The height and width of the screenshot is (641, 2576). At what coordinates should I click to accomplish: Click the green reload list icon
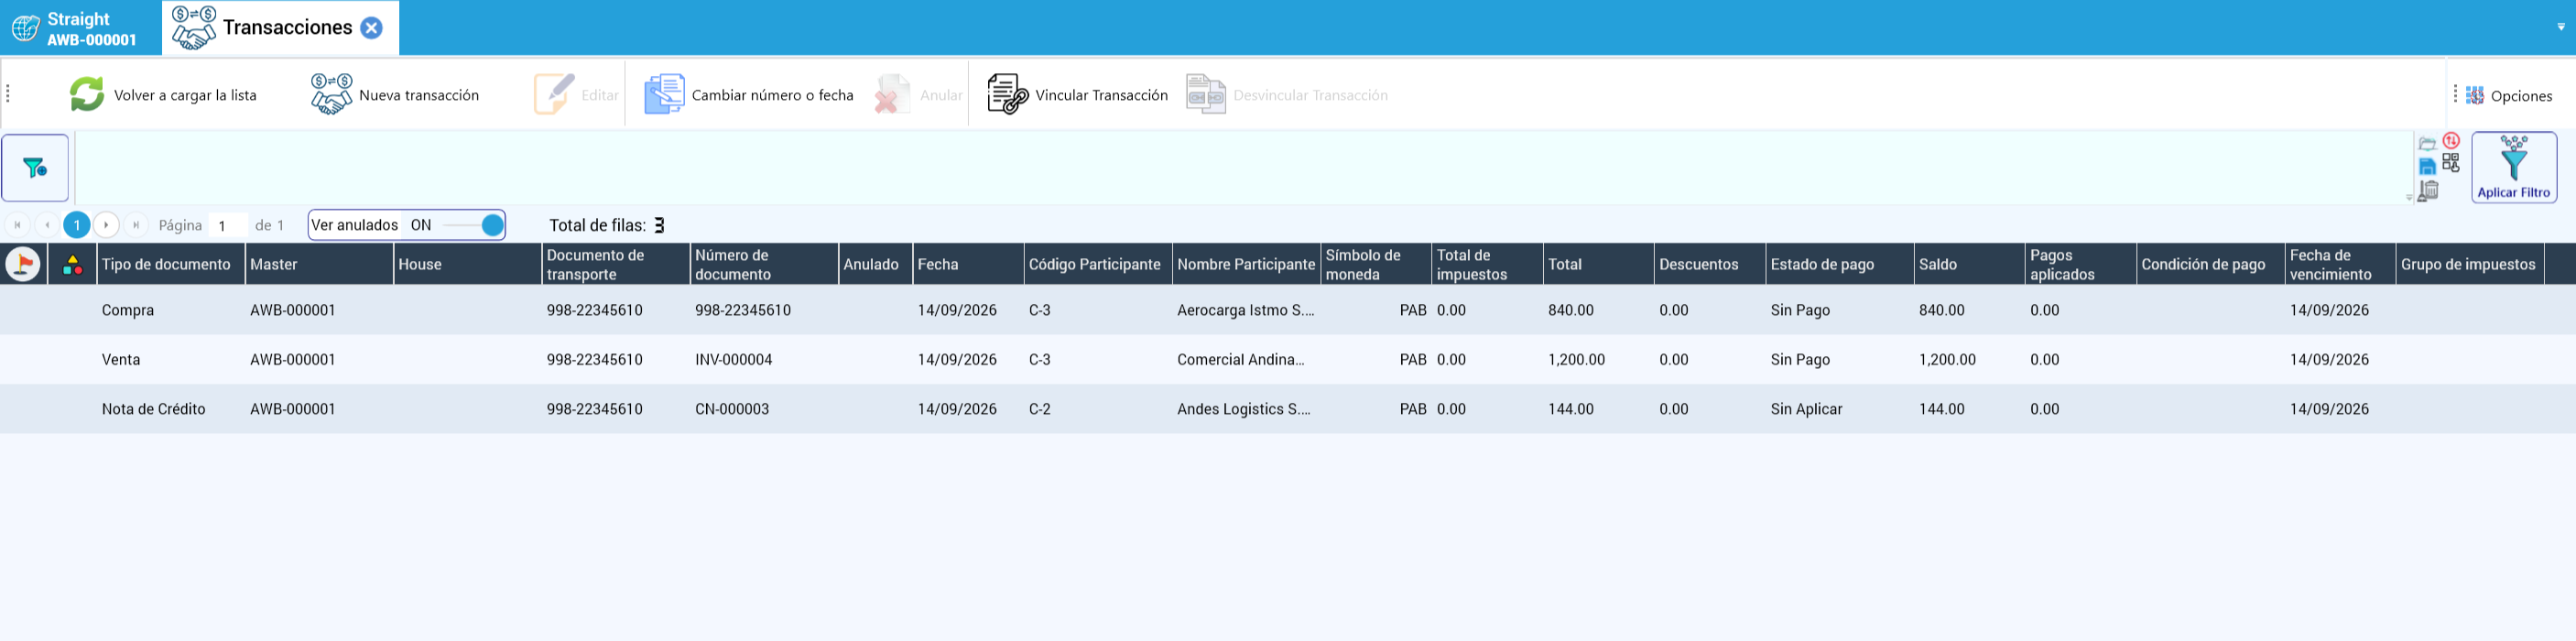(87, 94)
